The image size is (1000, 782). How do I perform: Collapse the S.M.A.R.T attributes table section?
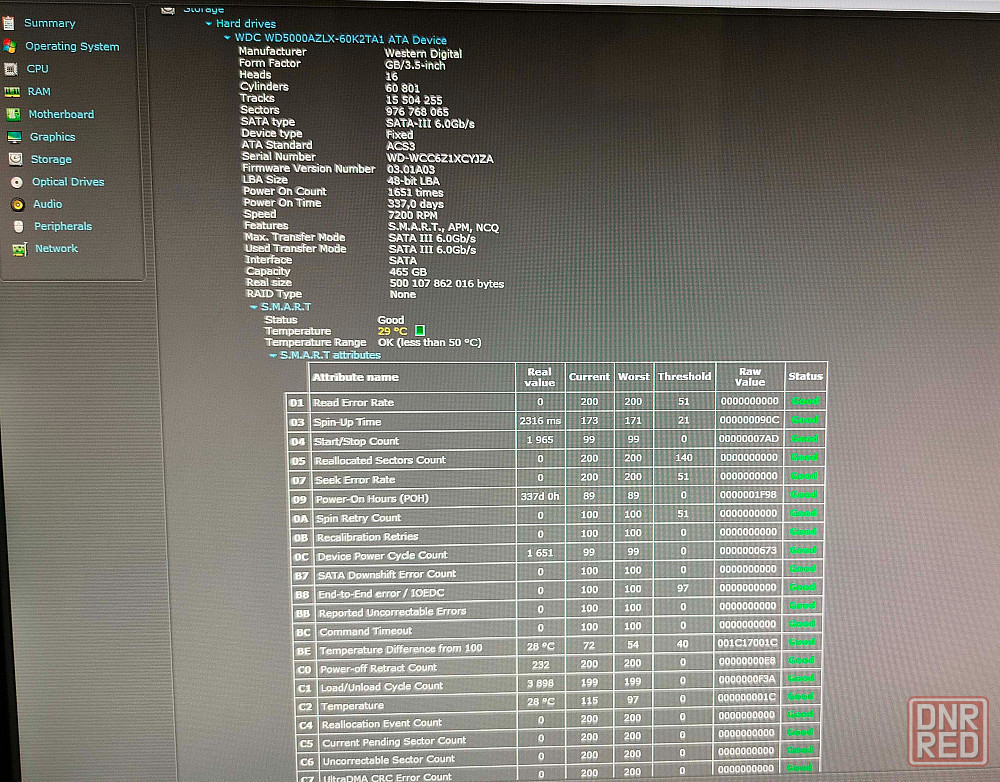(x=272, y=355)
